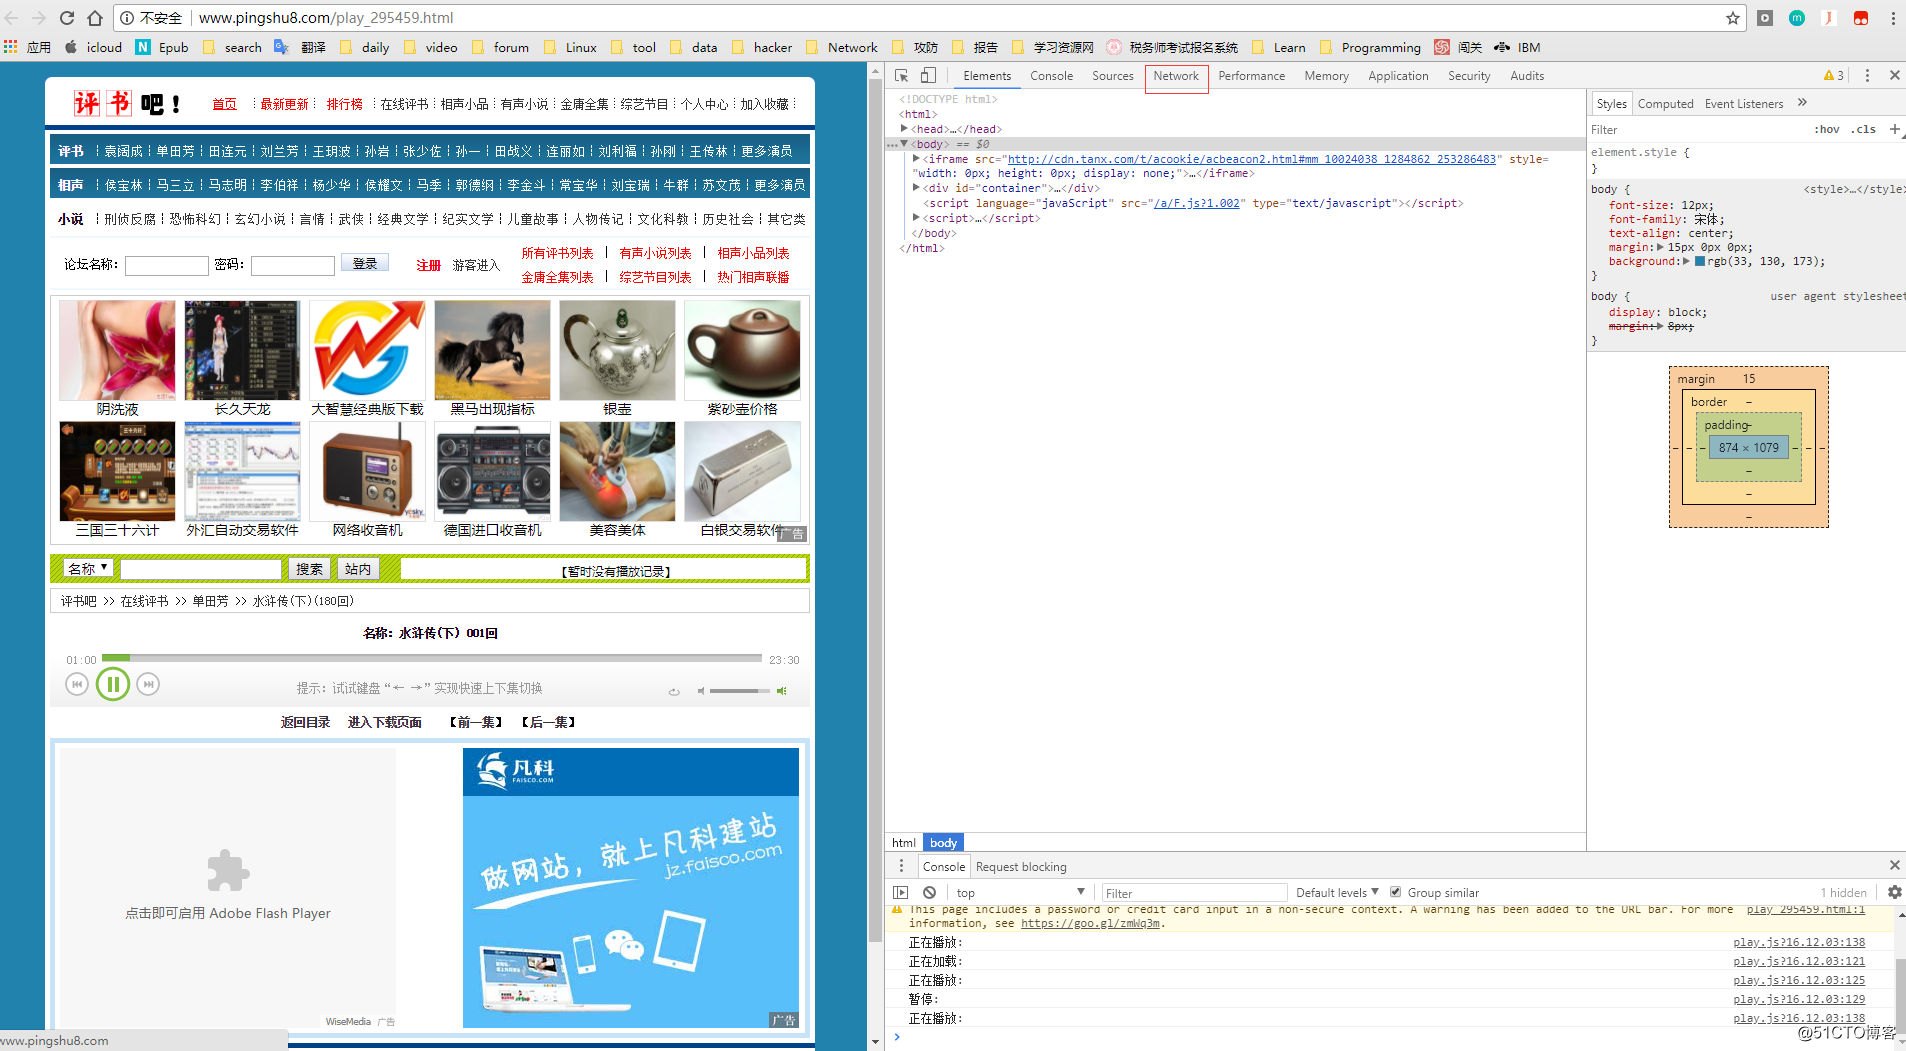Click 返回目录 return to catalog link
The image size is (1906, 1051).
point(306,722)
